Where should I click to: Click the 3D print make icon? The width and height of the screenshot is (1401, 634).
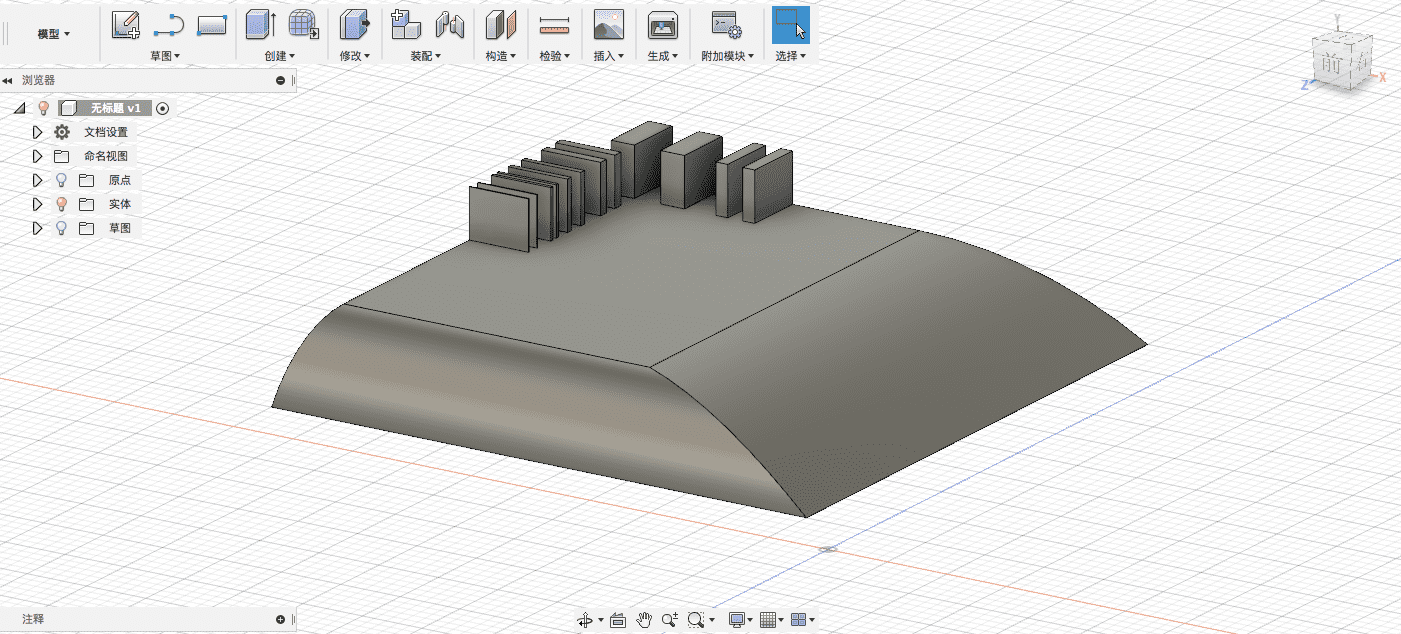click(x=662, y=25)
